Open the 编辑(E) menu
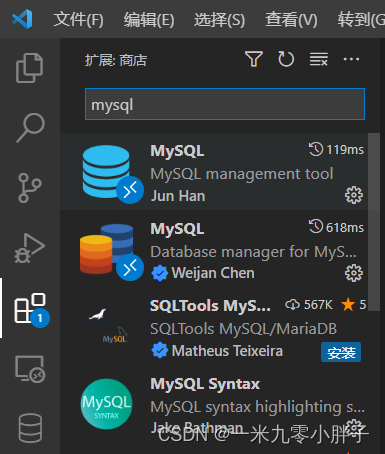 [x=149, y=20]
